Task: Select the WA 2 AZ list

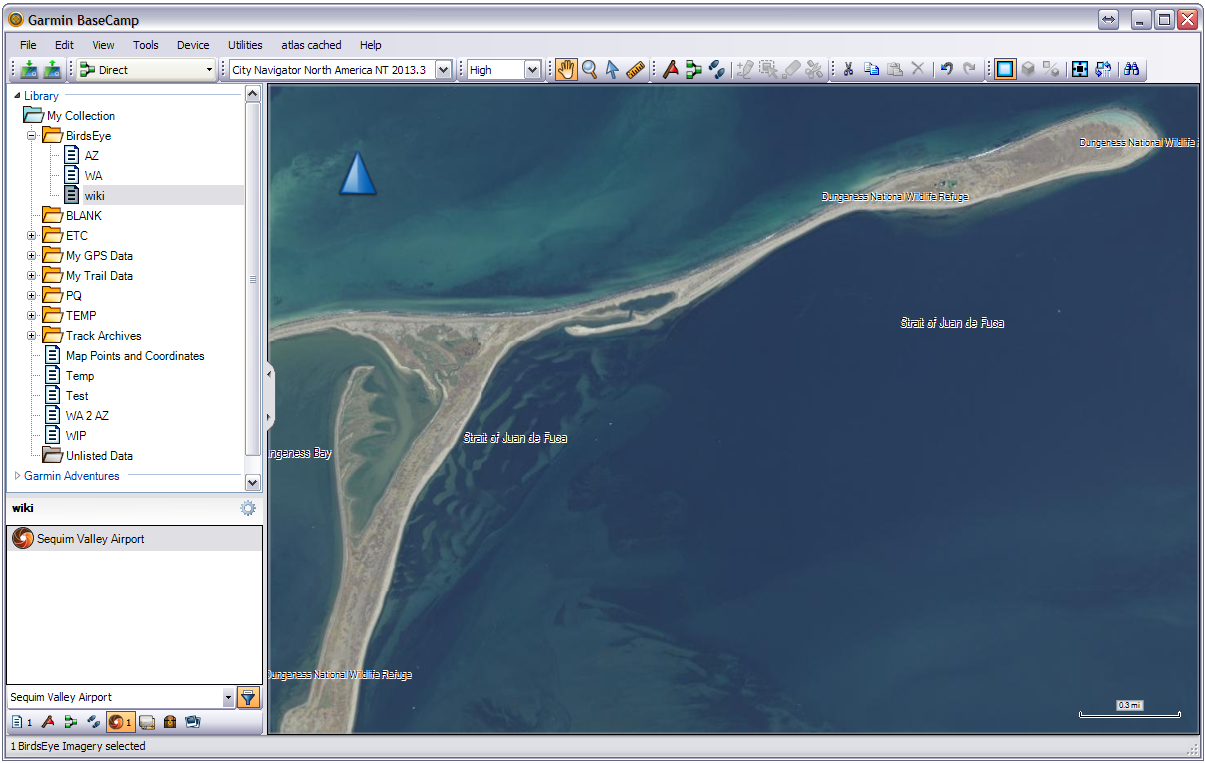Action: [x=87, y=416]
